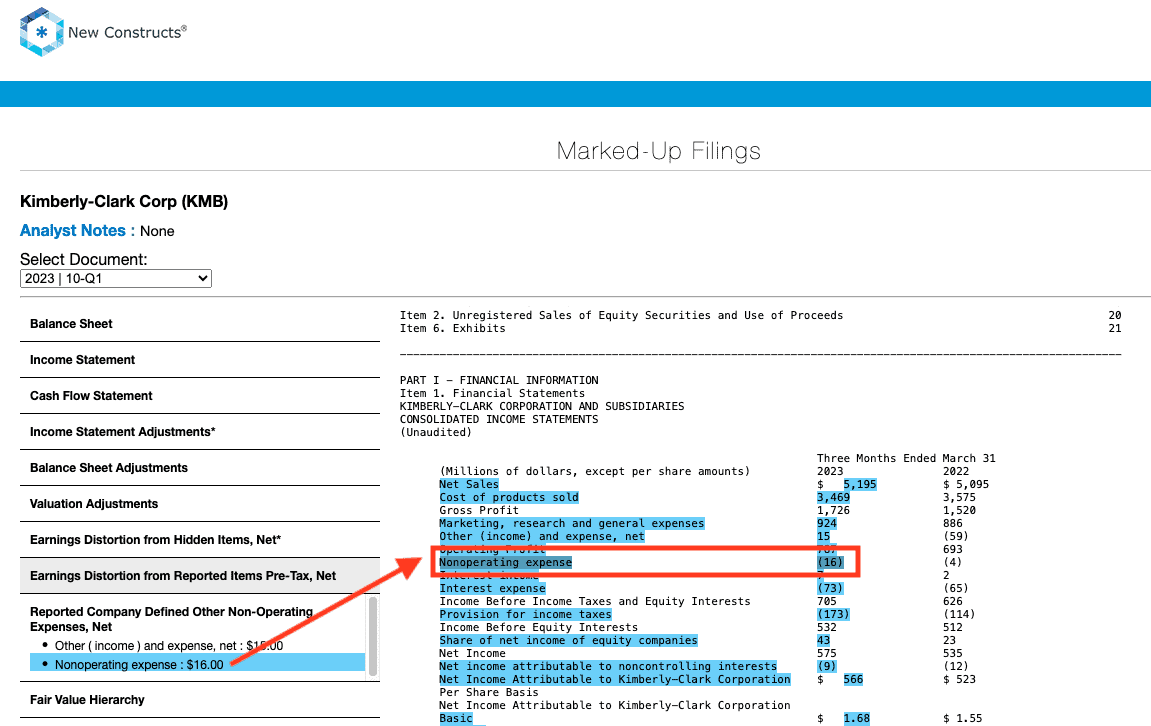
Task: Open the Cash Flow Statement section
Action: (91, 396)
